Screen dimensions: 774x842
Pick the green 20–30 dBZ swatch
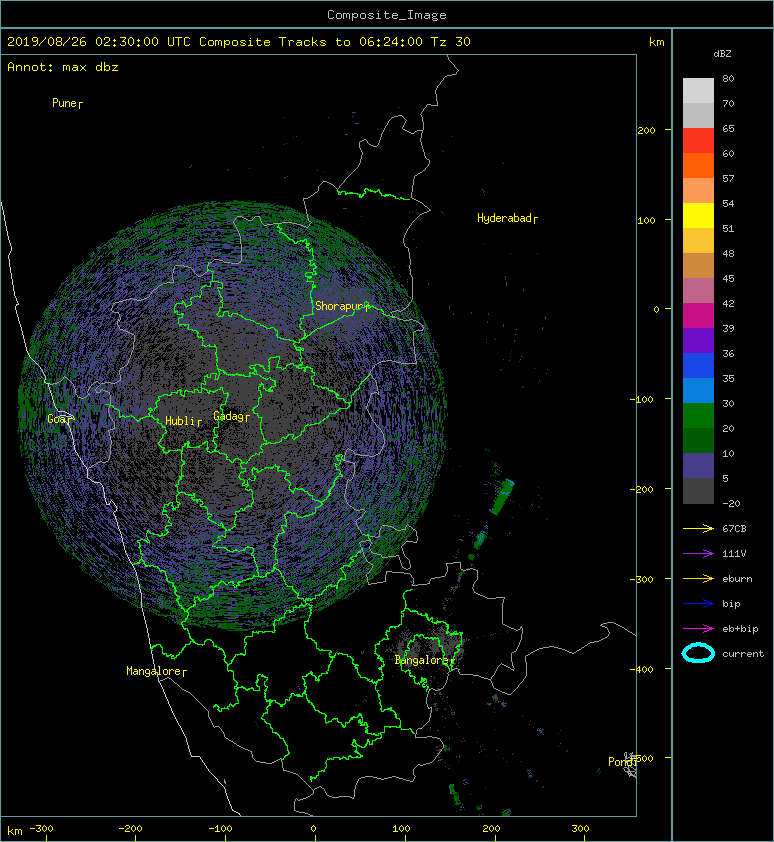[698, 416]
